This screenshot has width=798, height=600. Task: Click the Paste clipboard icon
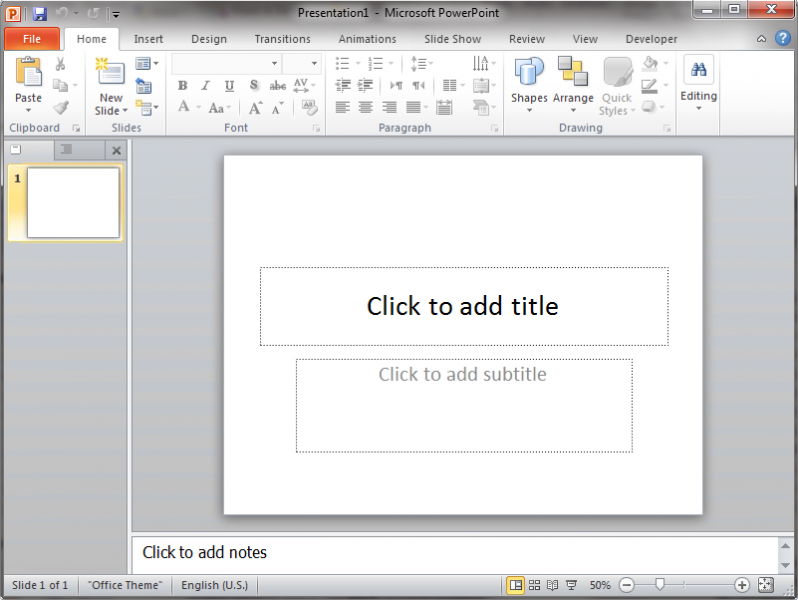(x=28, y=73)
